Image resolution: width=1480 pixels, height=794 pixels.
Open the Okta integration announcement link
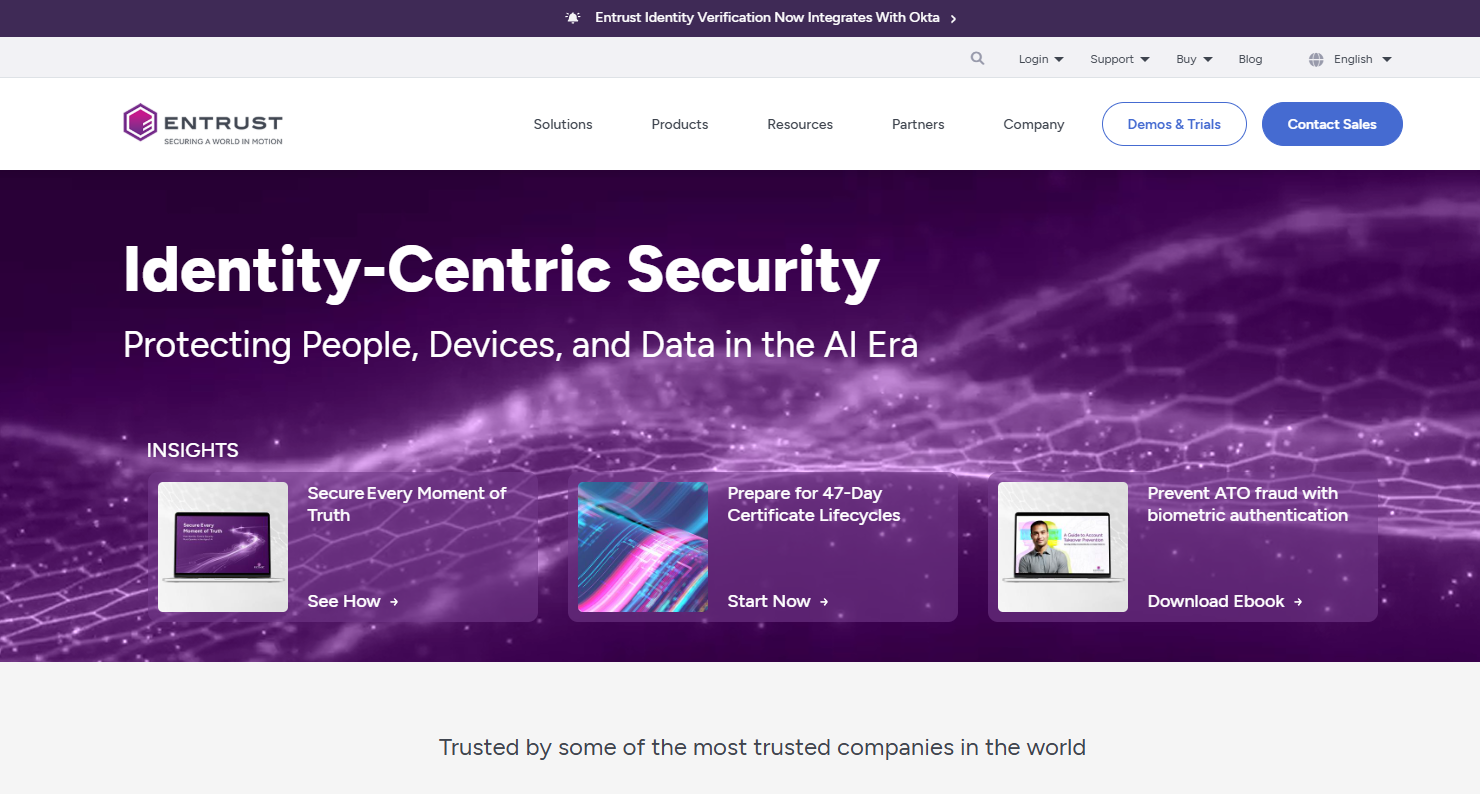tap(767, 18)
